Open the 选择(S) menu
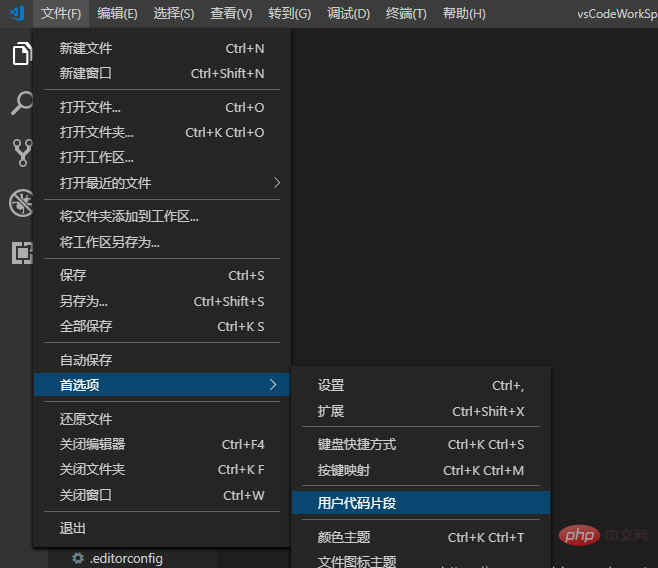This screenshot has width=658, height=568. pyautogui.click(x=174, y=14)
